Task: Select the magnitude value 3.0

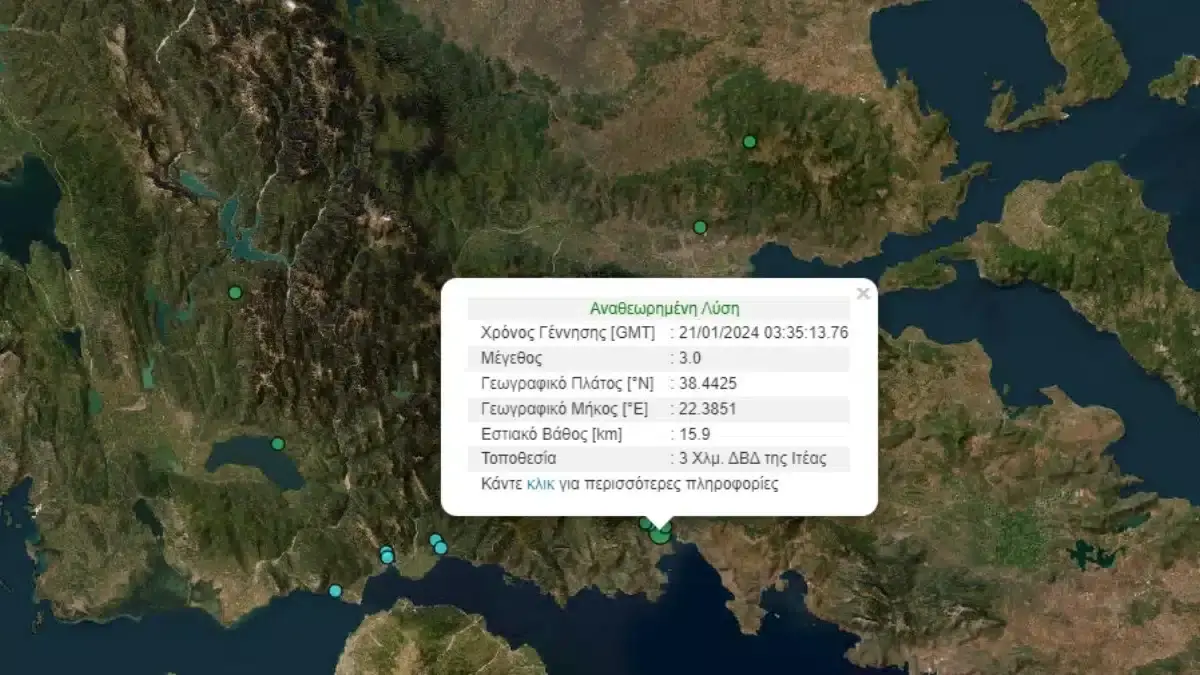Action: [x=690, y=358]
